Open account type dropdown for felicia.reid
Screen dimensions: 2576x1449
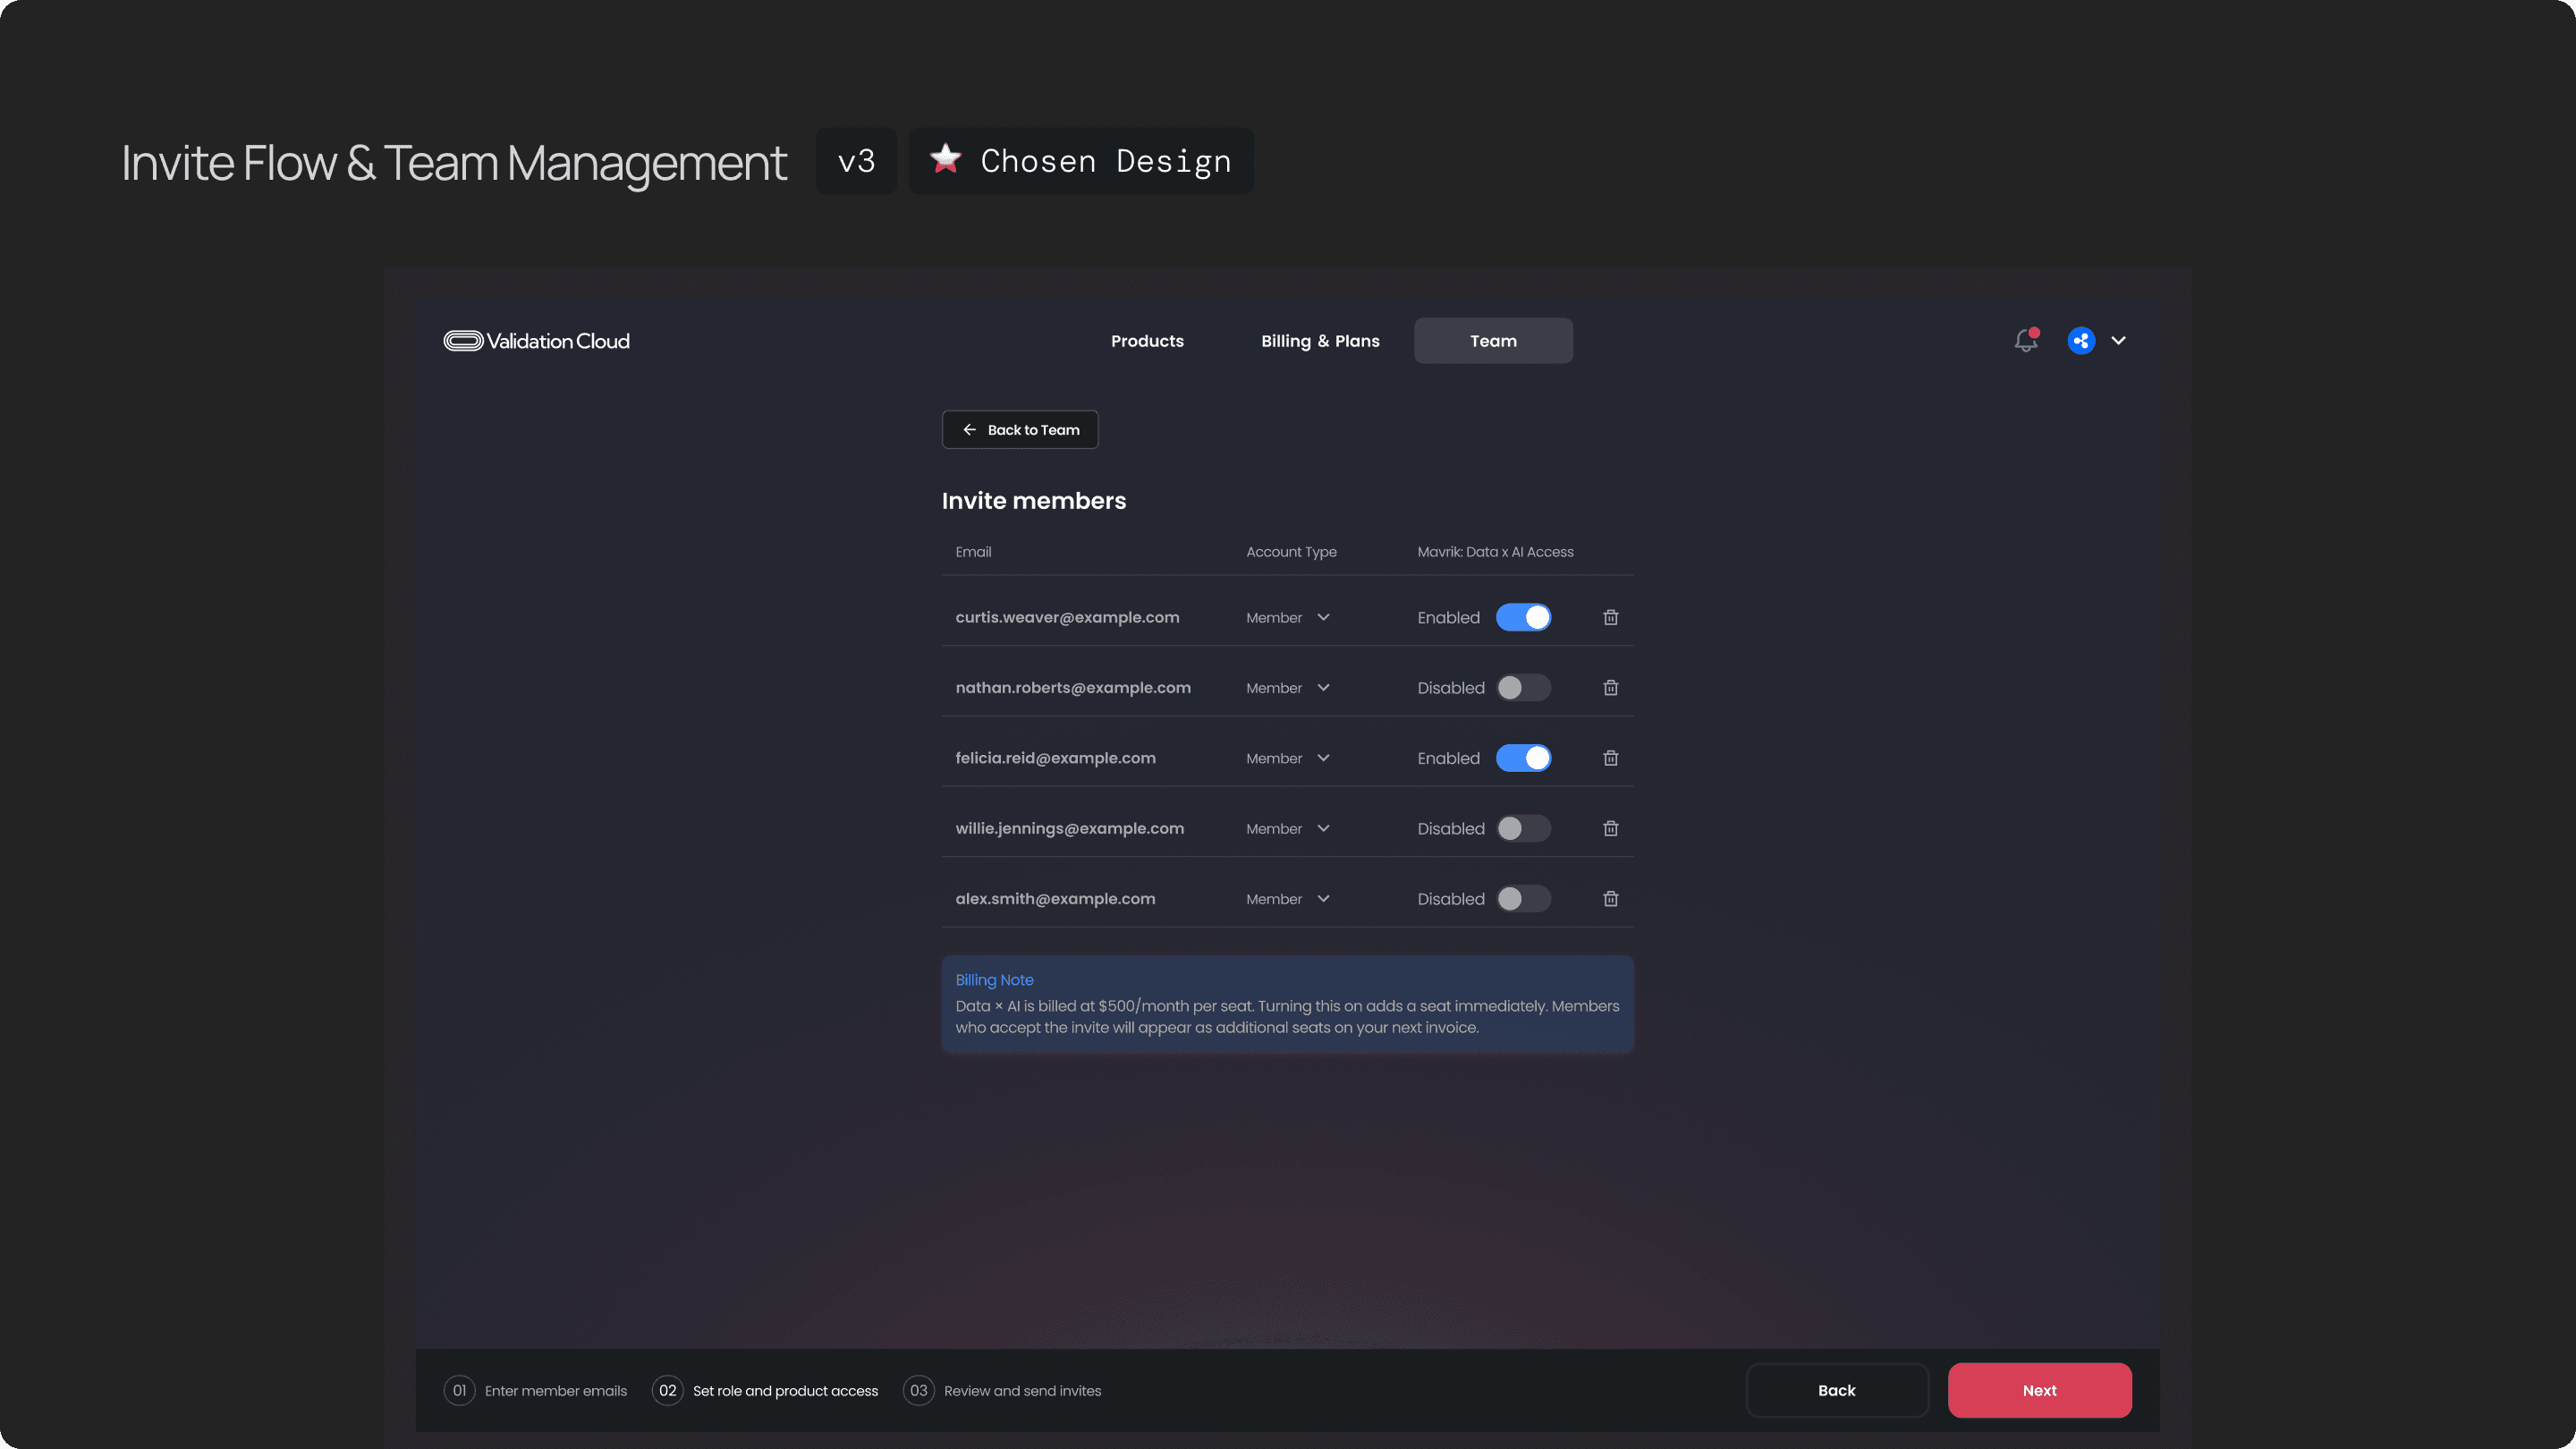[x=1288, y=758]
